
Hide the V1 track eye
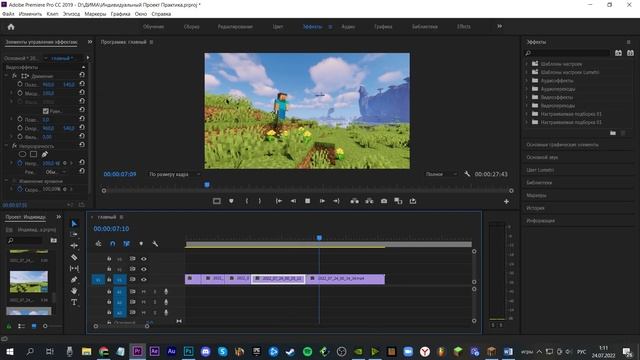point(144,280)
